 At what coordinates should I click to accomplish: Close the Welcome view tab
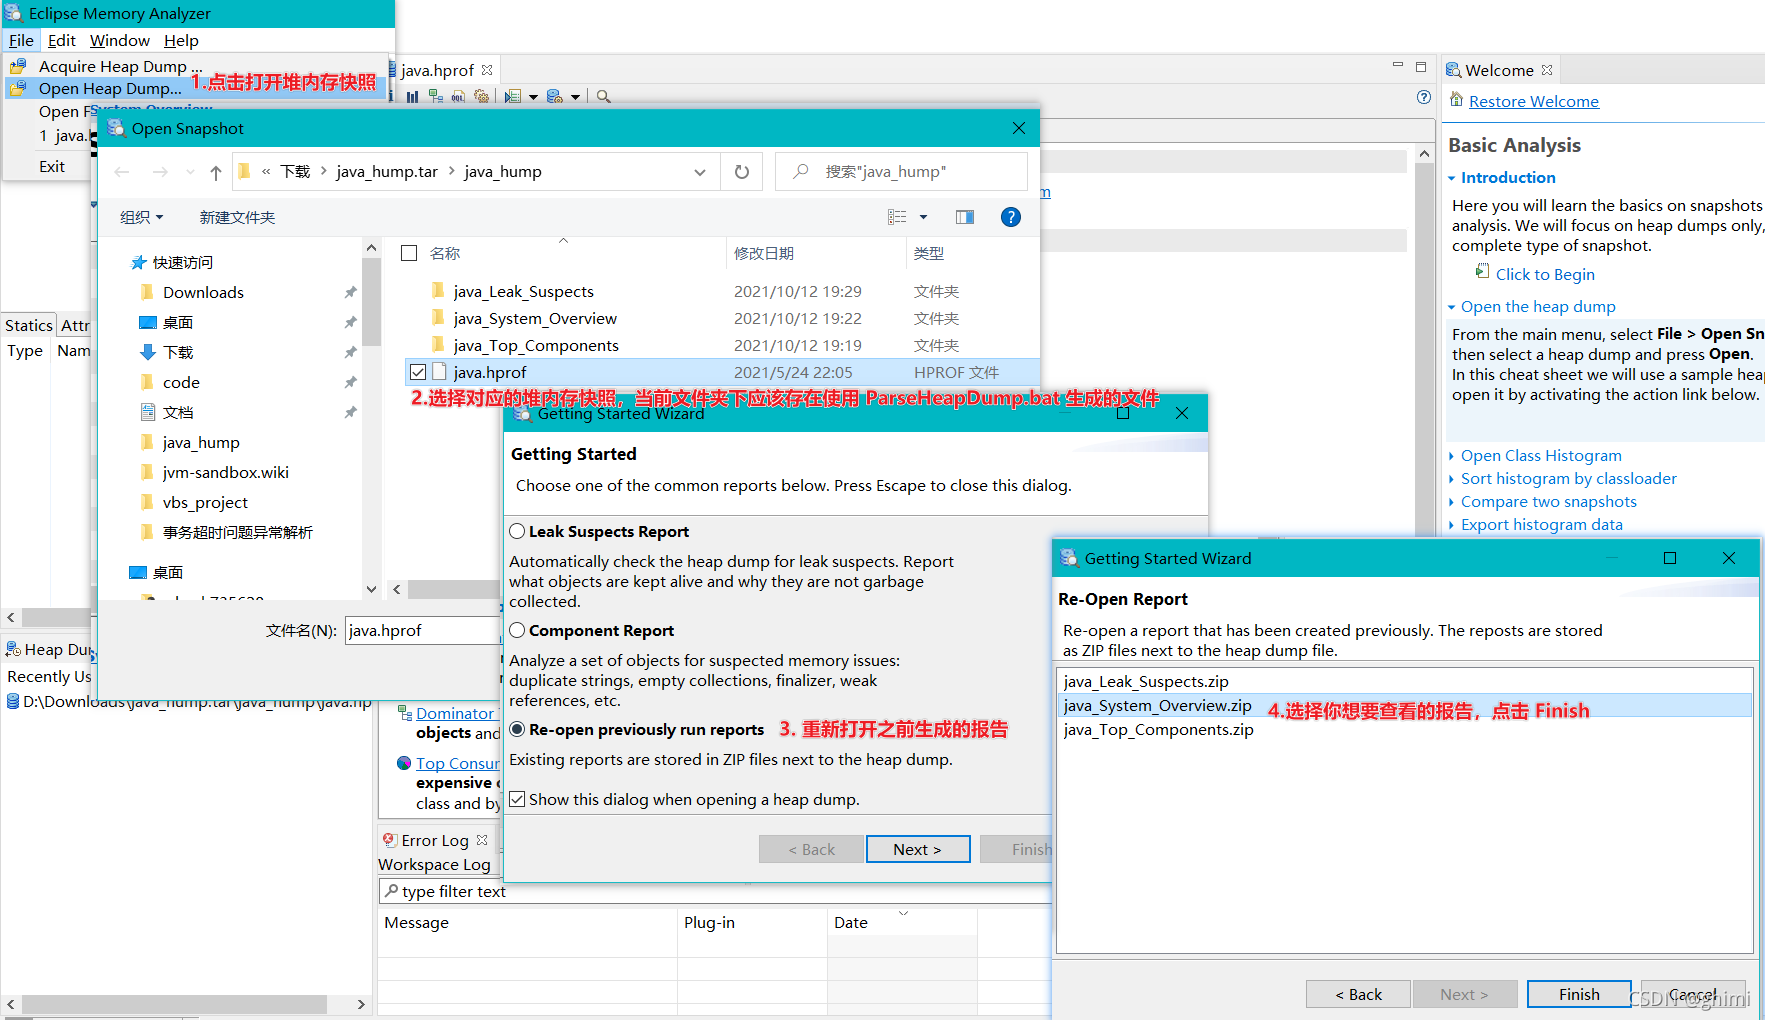pyautogui.click(x=1547, y=70)
